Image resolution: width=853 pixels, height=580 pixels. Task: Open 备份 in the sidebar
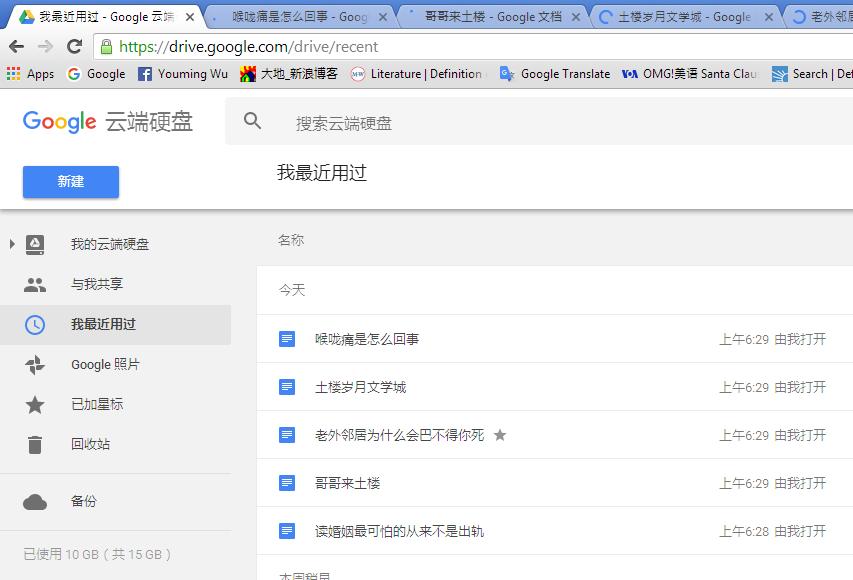(83, 501)
